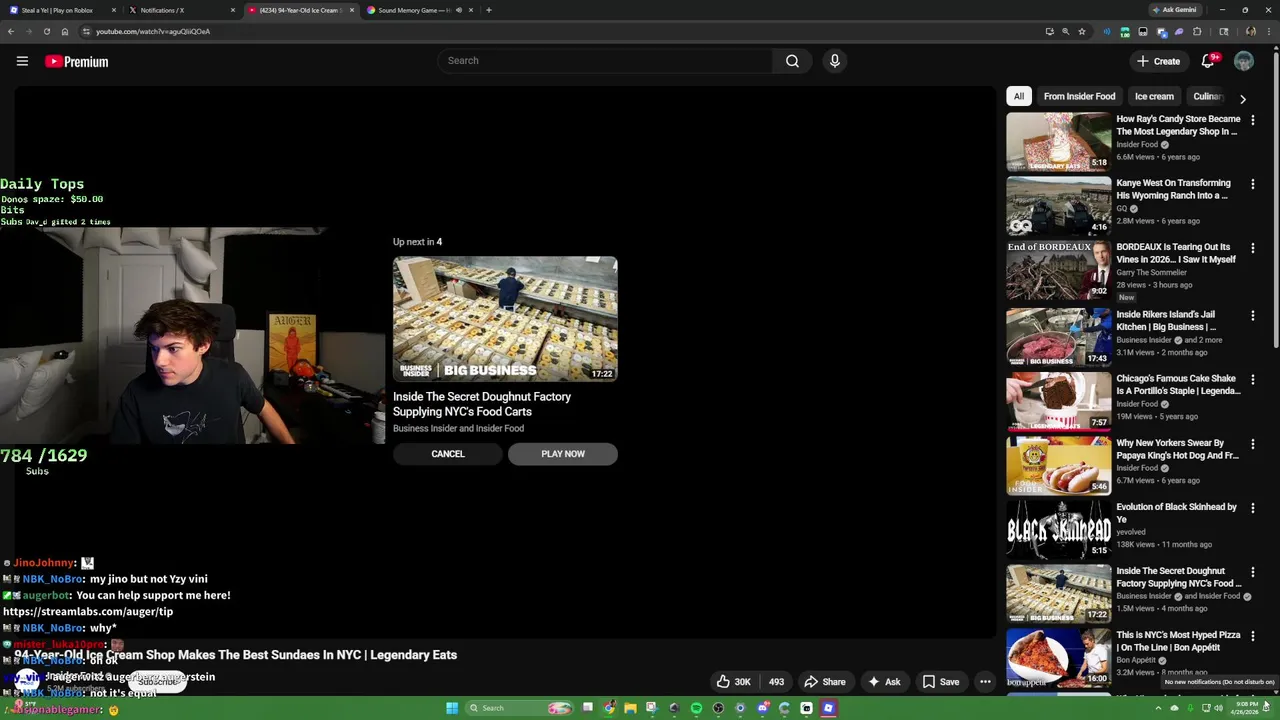Viewport: 1280px width, 720px height.
Task: Cancel the up-next autoplay
Action: [x=448, y=454]
